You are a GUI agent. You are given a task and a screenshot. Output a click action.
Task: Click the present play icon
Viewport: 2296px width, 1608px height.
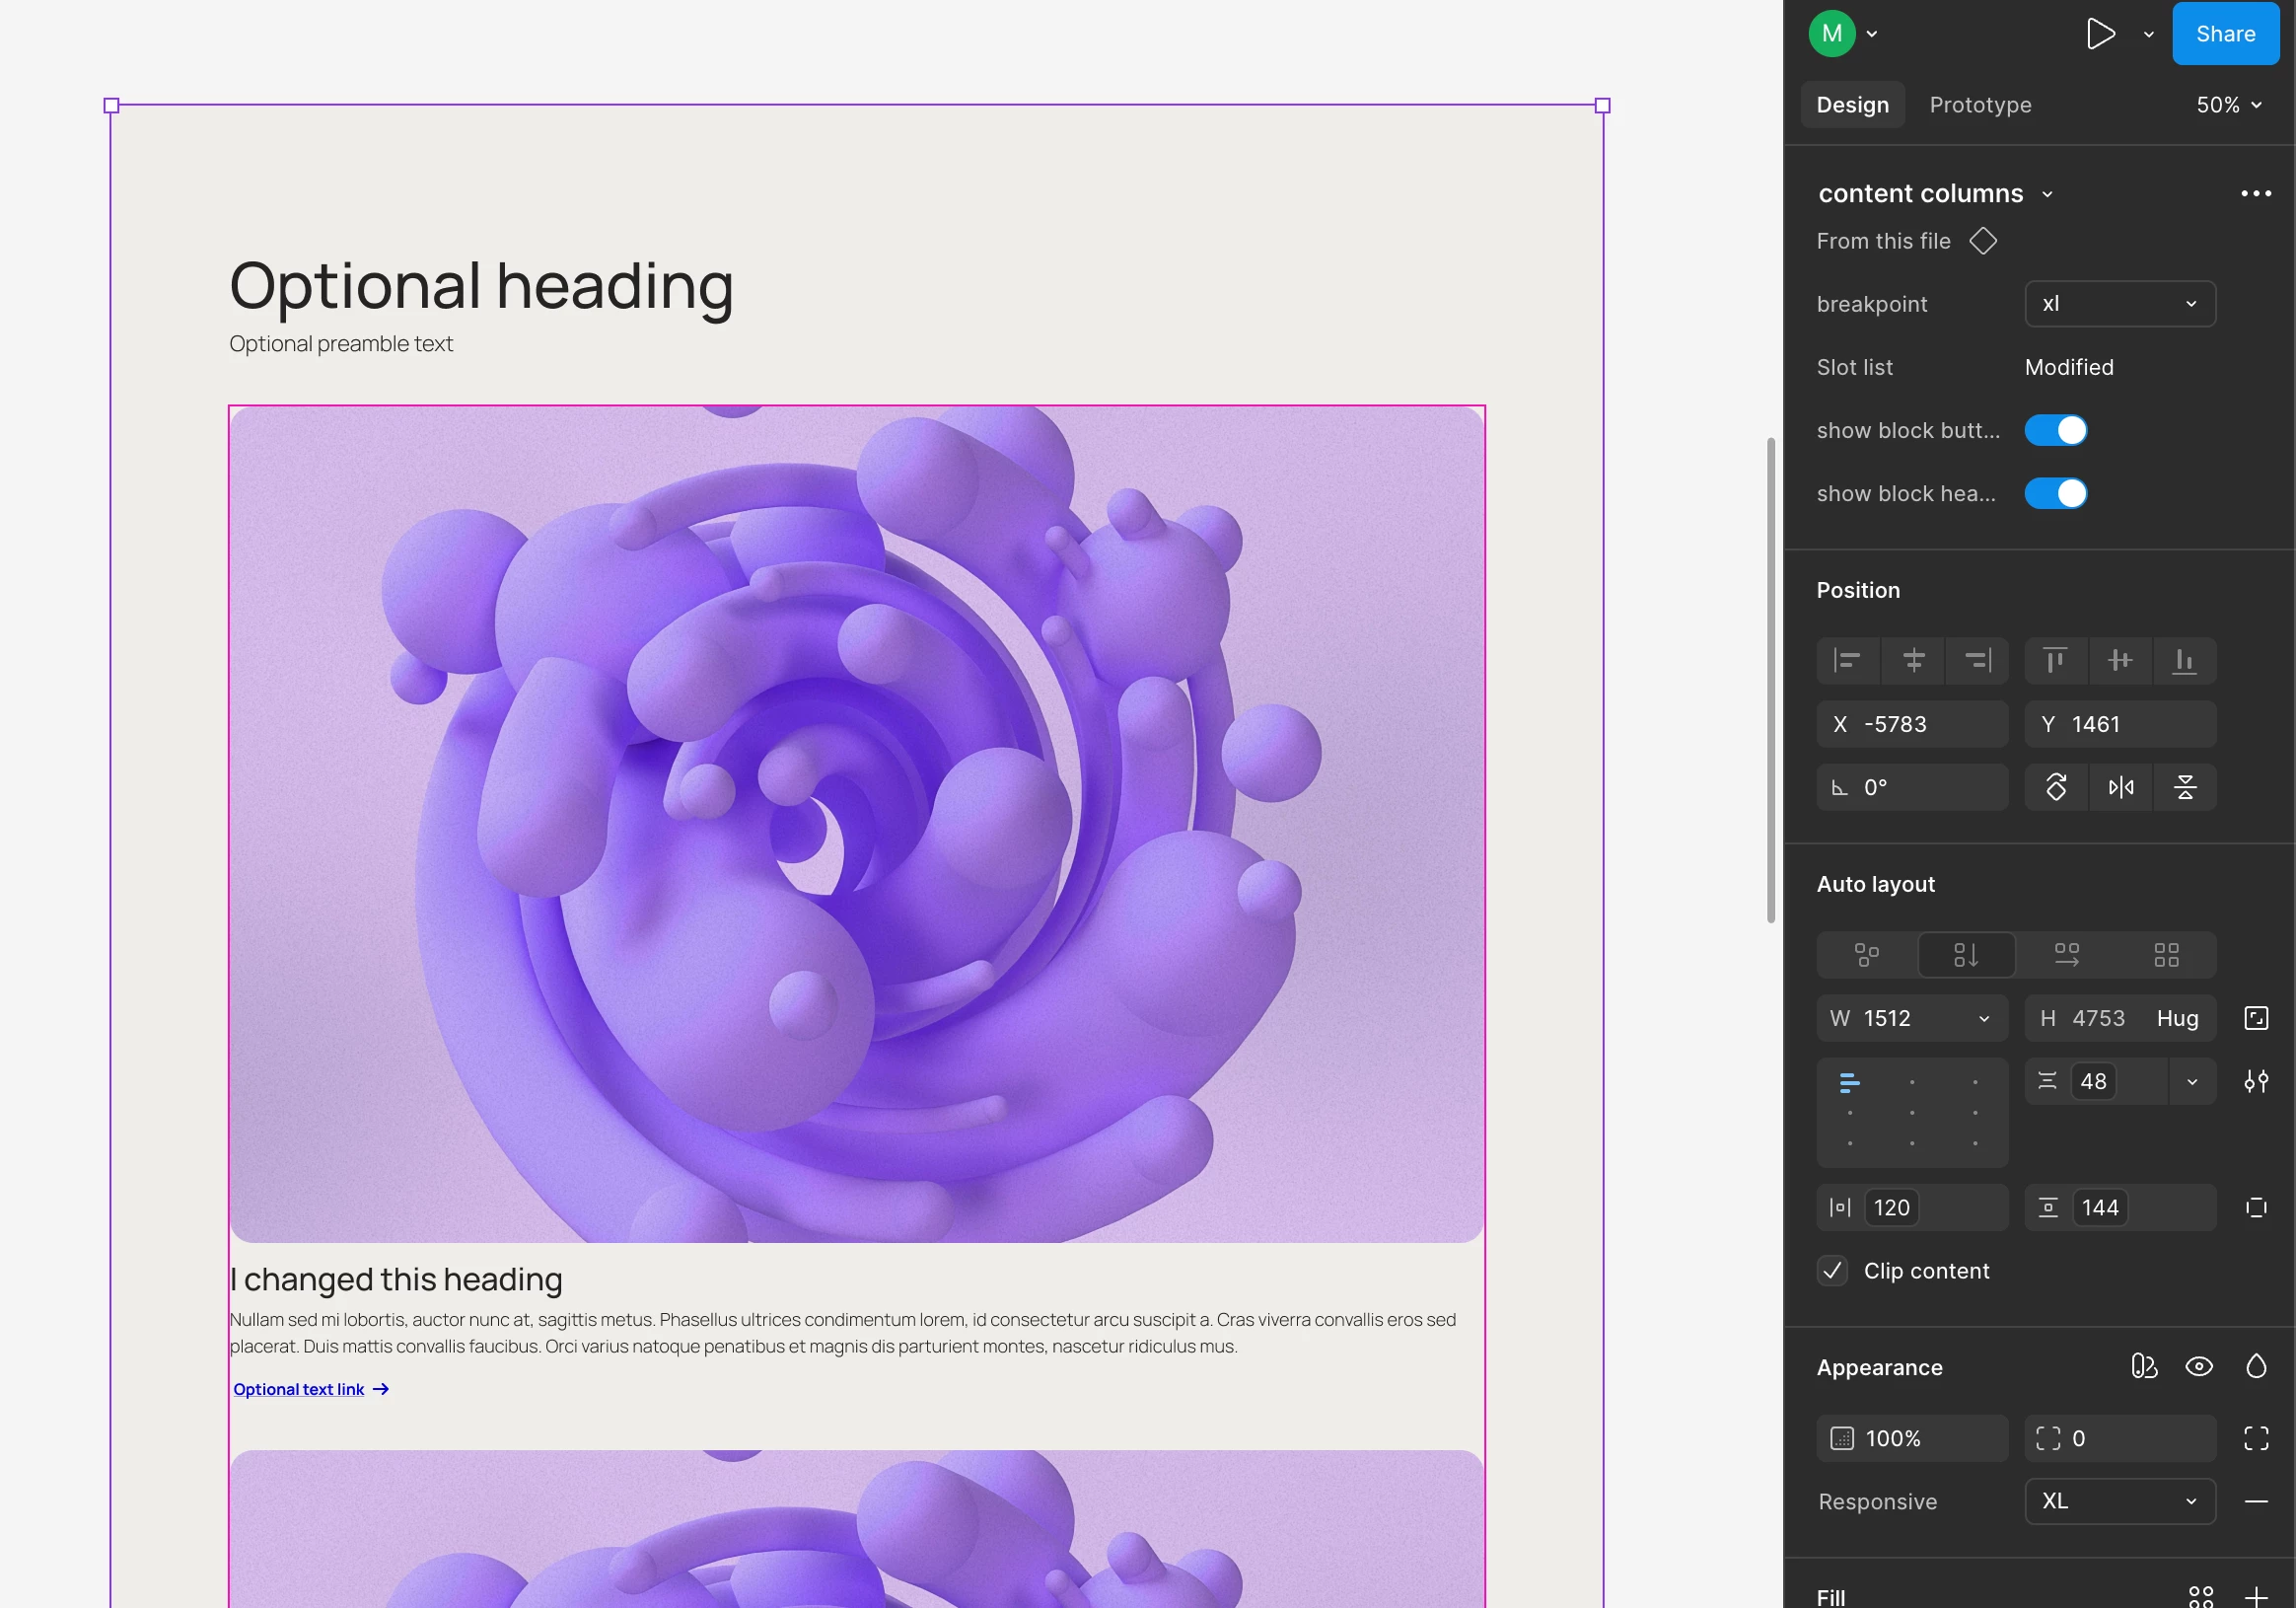click(2100, 34)
